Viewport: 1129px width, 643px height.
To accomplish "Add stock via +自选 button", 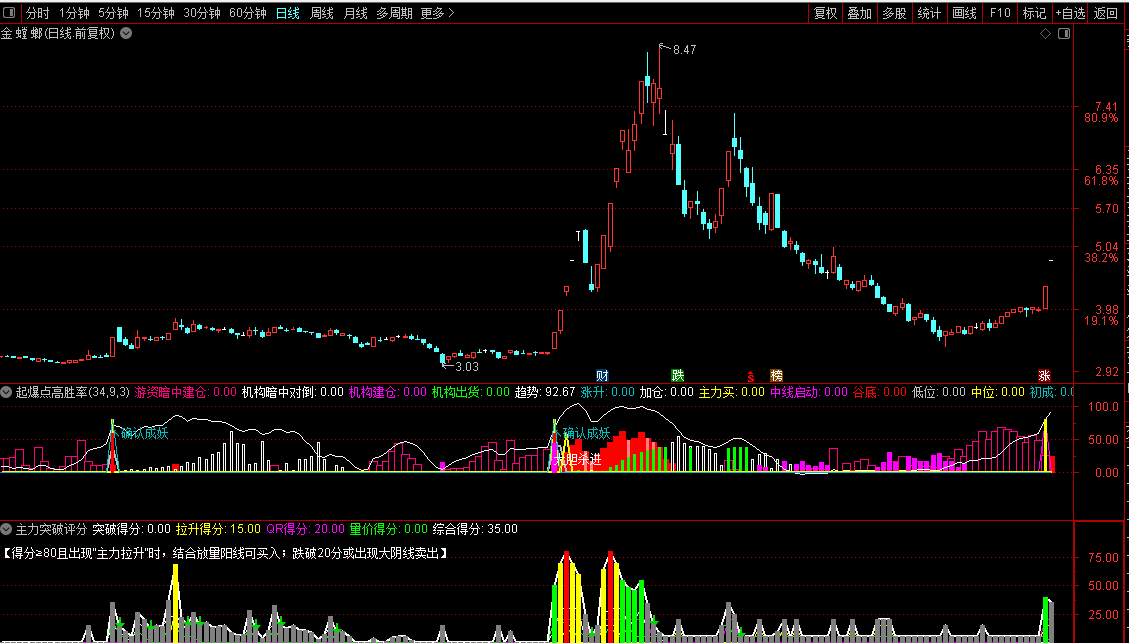I will (x=1071, y=13).
